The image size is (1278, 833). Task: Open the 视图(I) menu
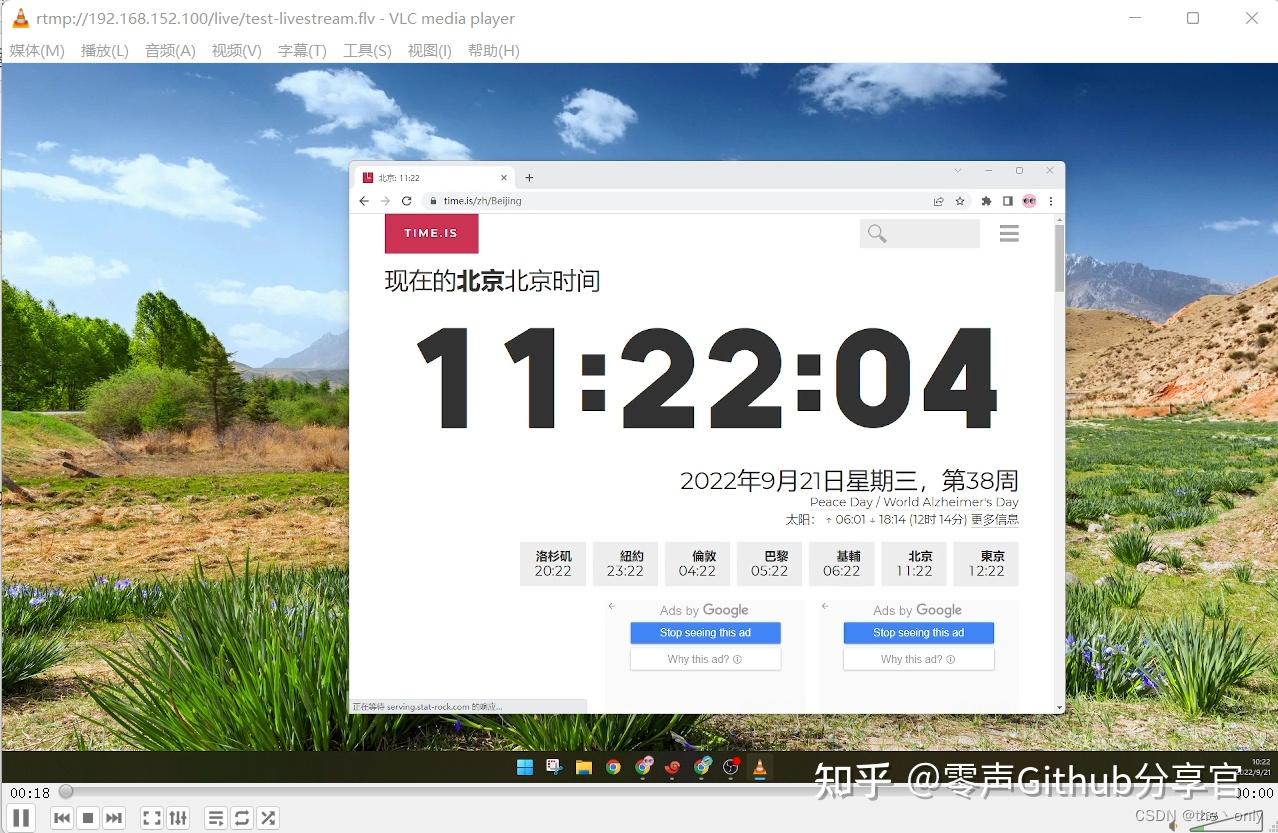coord(429,51)
